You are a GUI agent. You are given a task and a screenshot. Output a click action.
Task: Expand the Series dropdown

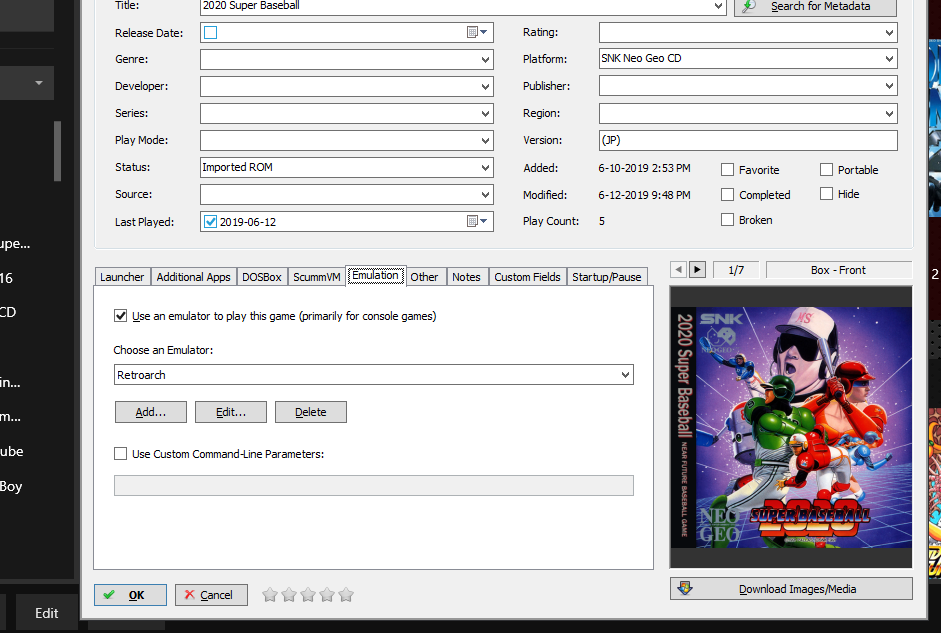coord(485,113)
